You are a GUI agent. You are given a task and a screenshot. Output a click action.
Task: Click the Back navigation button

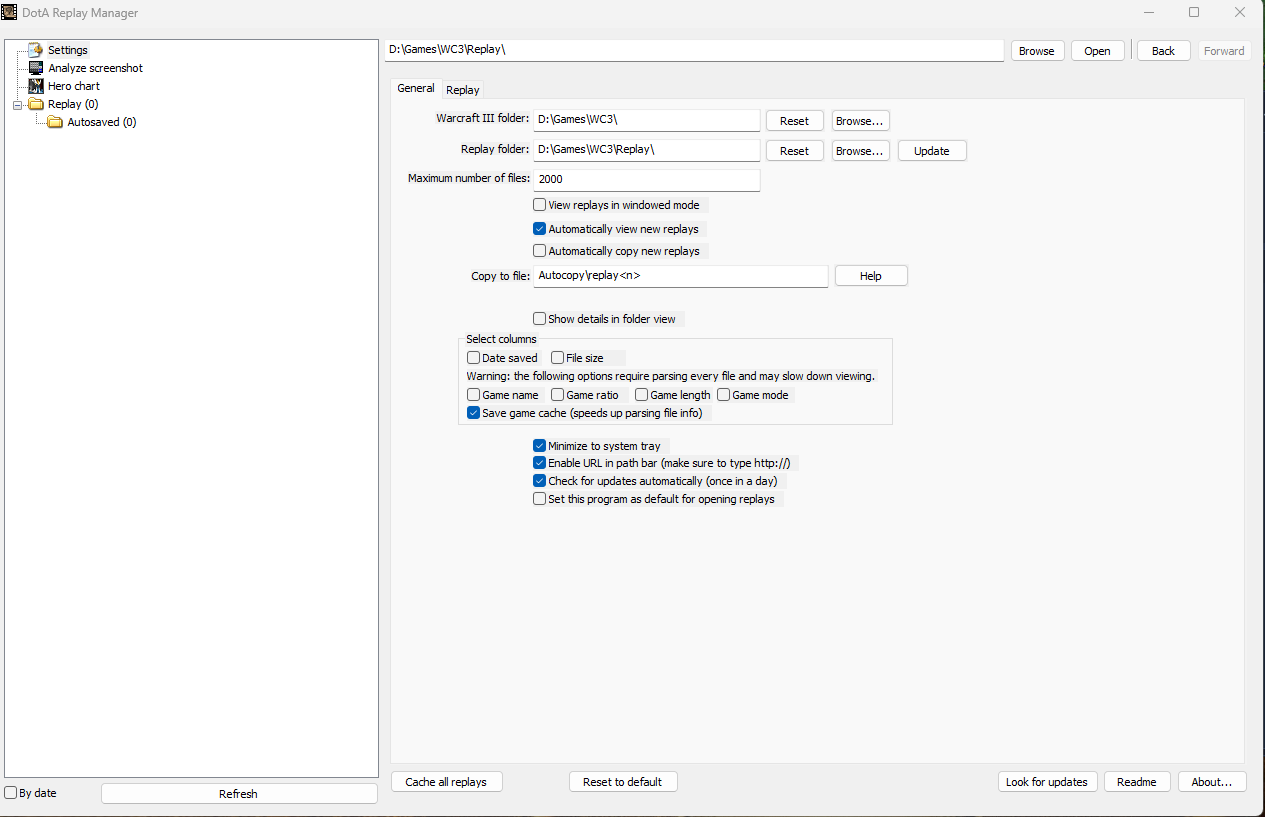point(1164,51)
